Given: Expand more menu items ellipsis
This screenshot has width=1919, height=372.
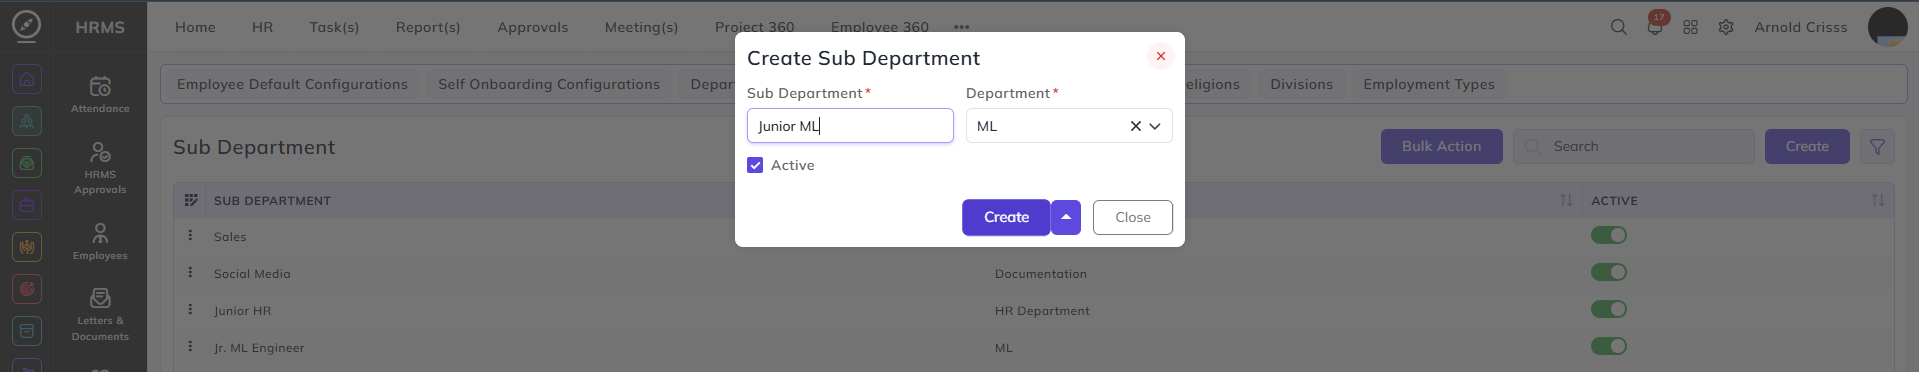Looking at the screenshot, I should [x=961, y=27].
